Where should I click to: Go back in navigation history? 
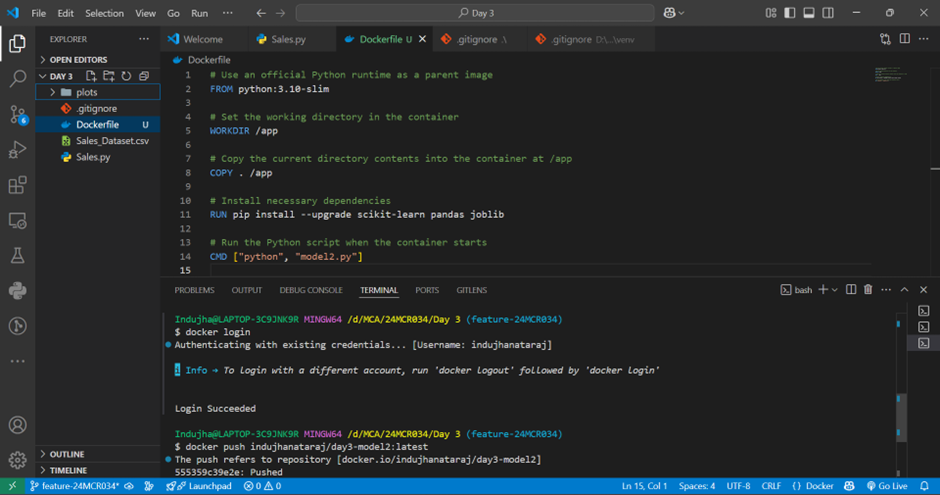(261, 13)
